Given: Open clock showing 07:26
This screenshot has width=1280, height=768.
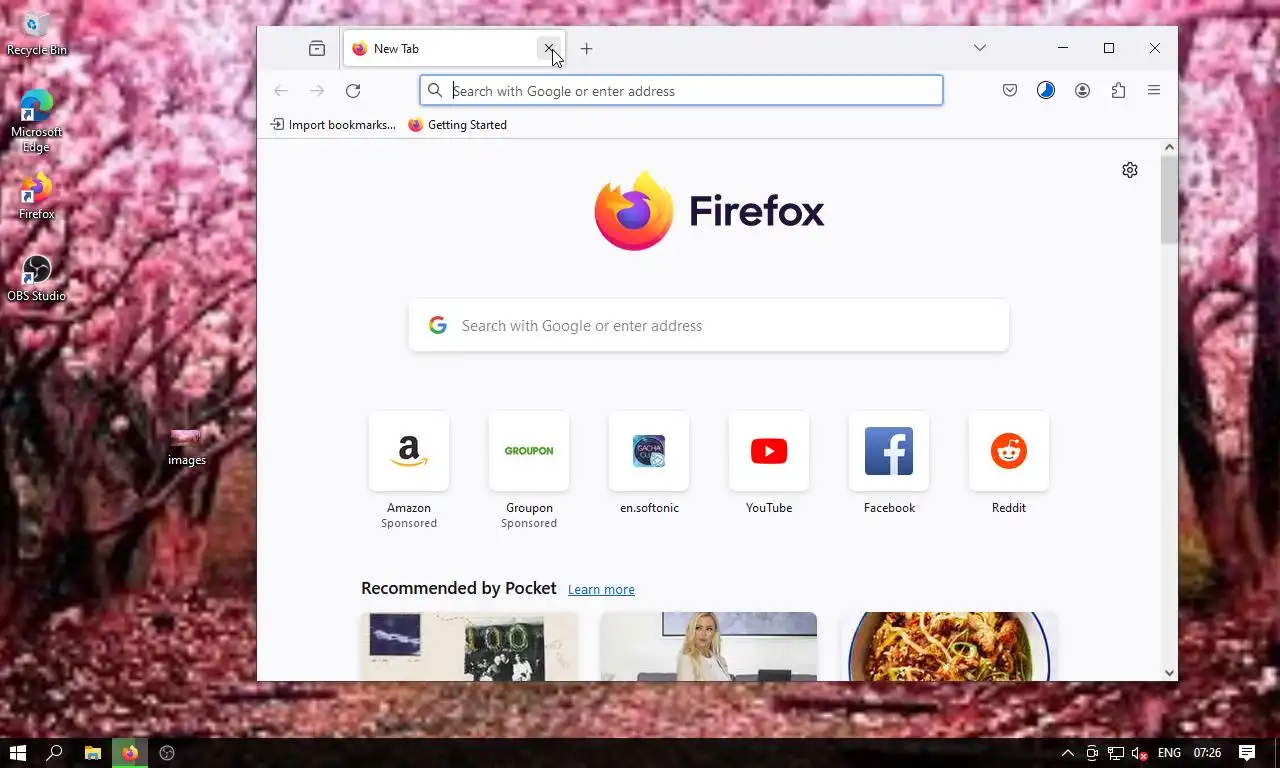Looking at the screenshot, I should [1207, 753].
